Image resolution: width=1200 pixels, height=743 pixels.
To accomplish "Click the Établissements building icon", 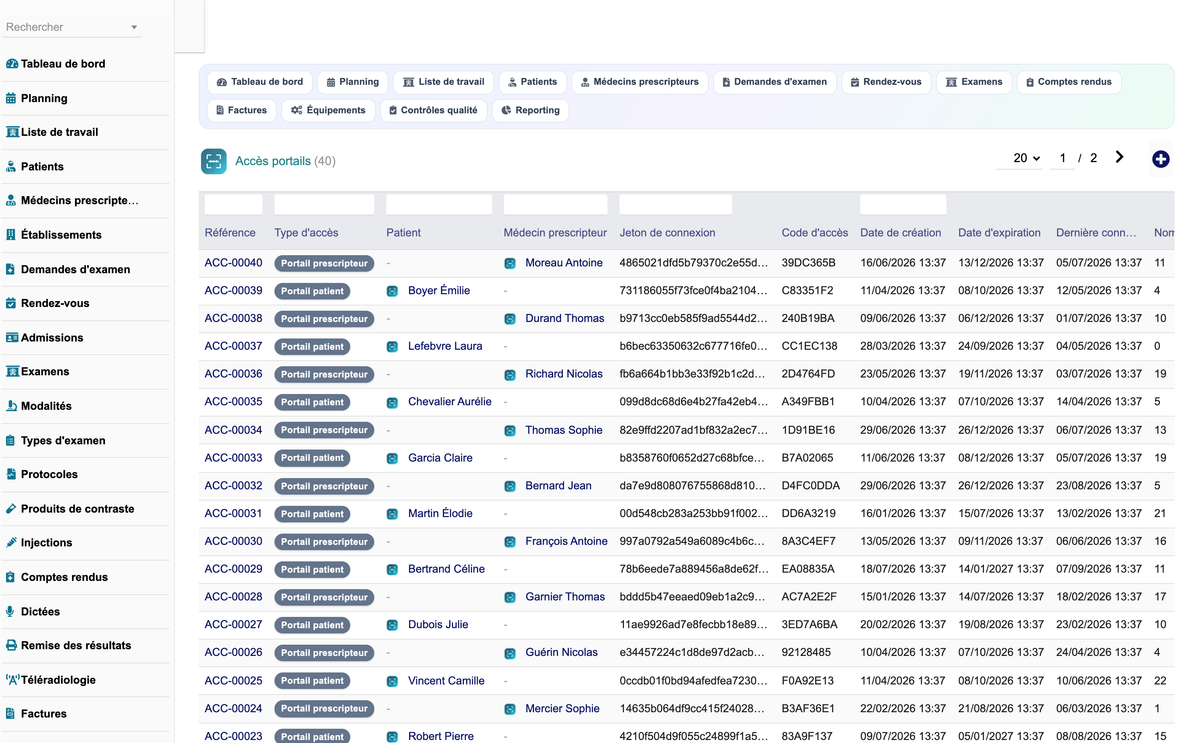I will 11,235.
